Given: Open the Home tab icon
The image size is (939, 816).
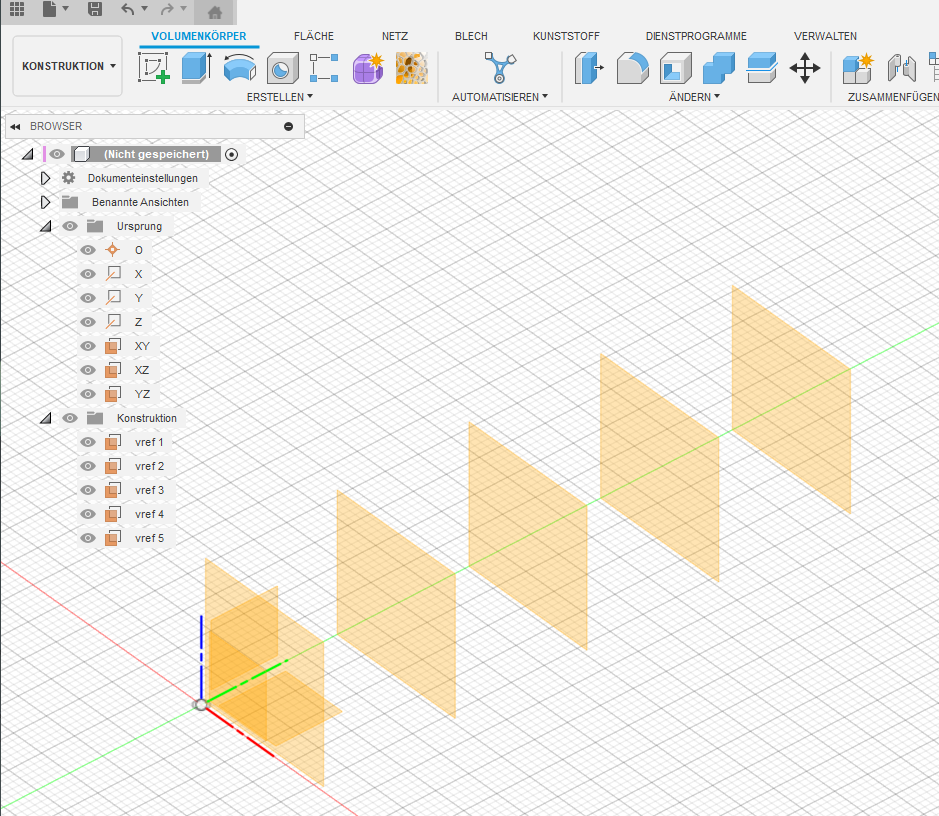Looking at the screenshot, I should tap(214, 11).
